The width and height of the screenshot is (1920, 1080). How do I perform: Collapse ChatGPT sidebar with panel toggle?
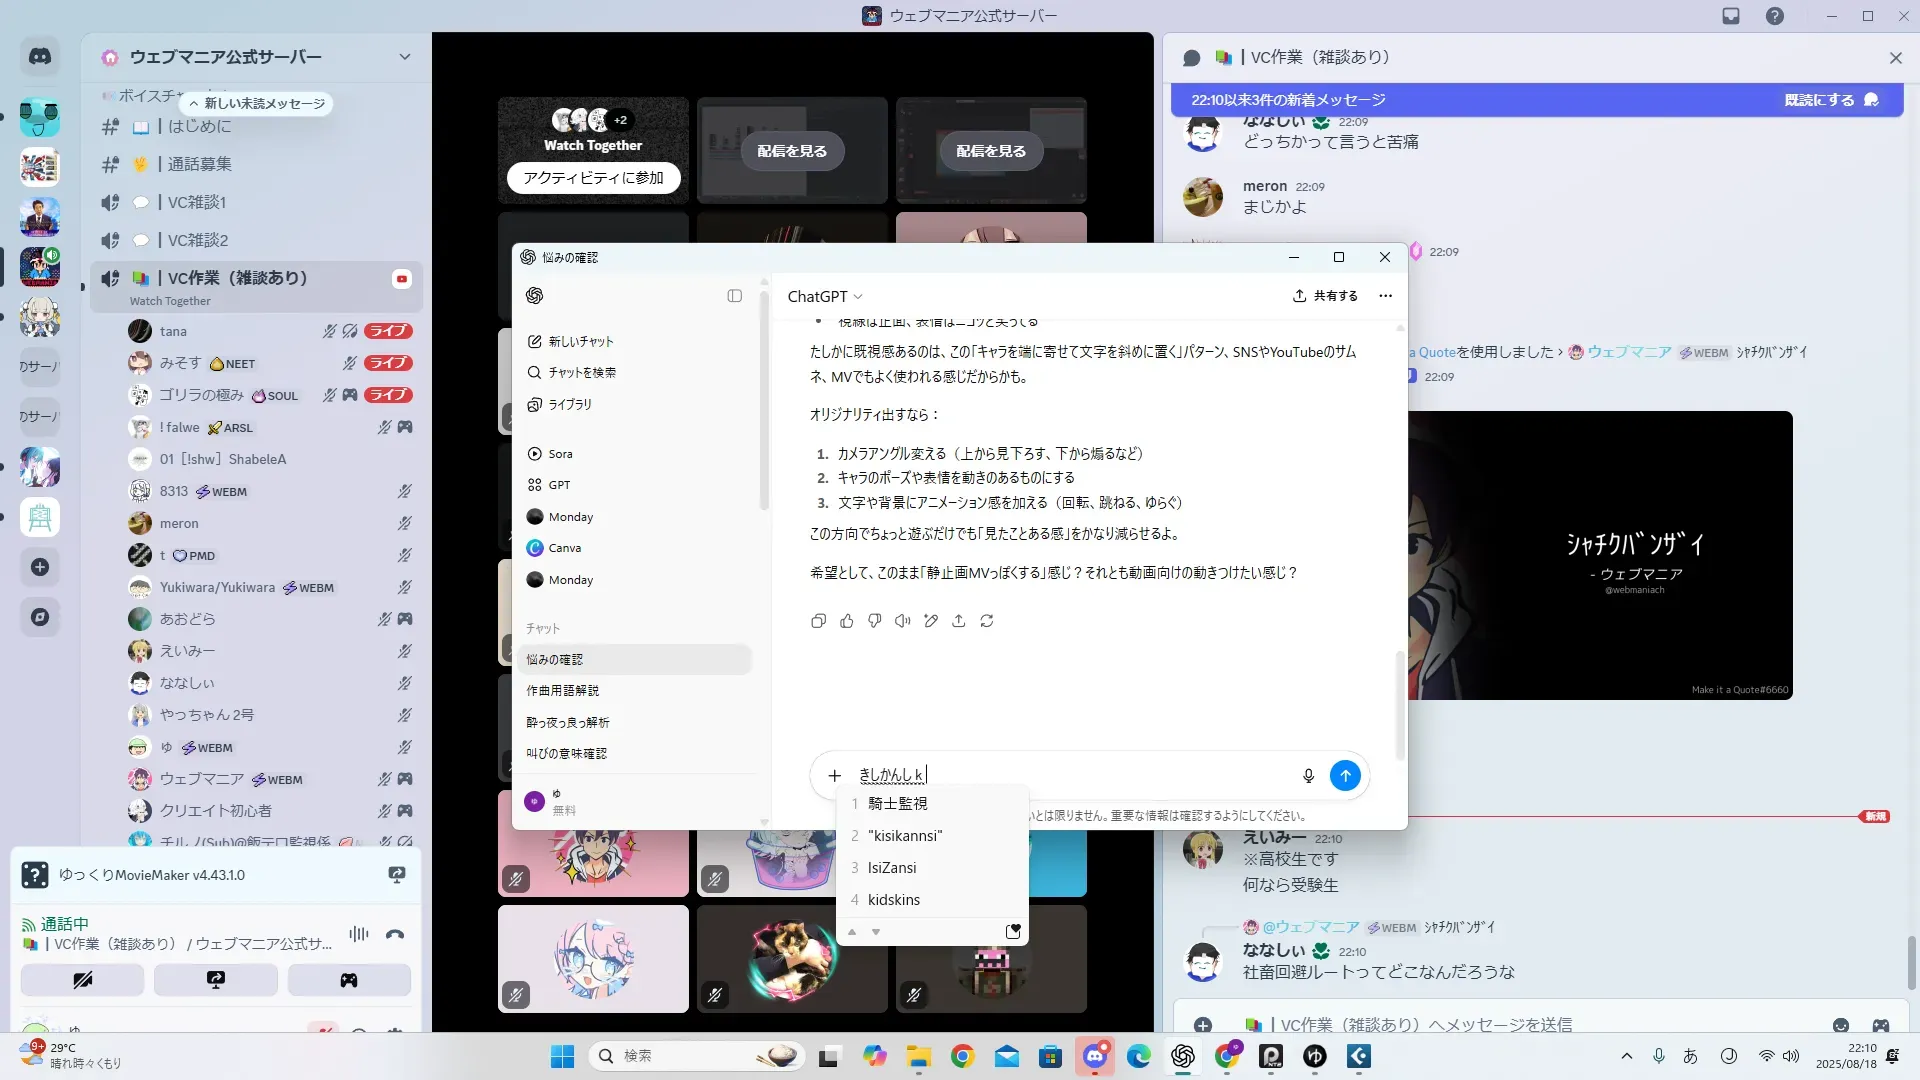[x=734, y=296]
